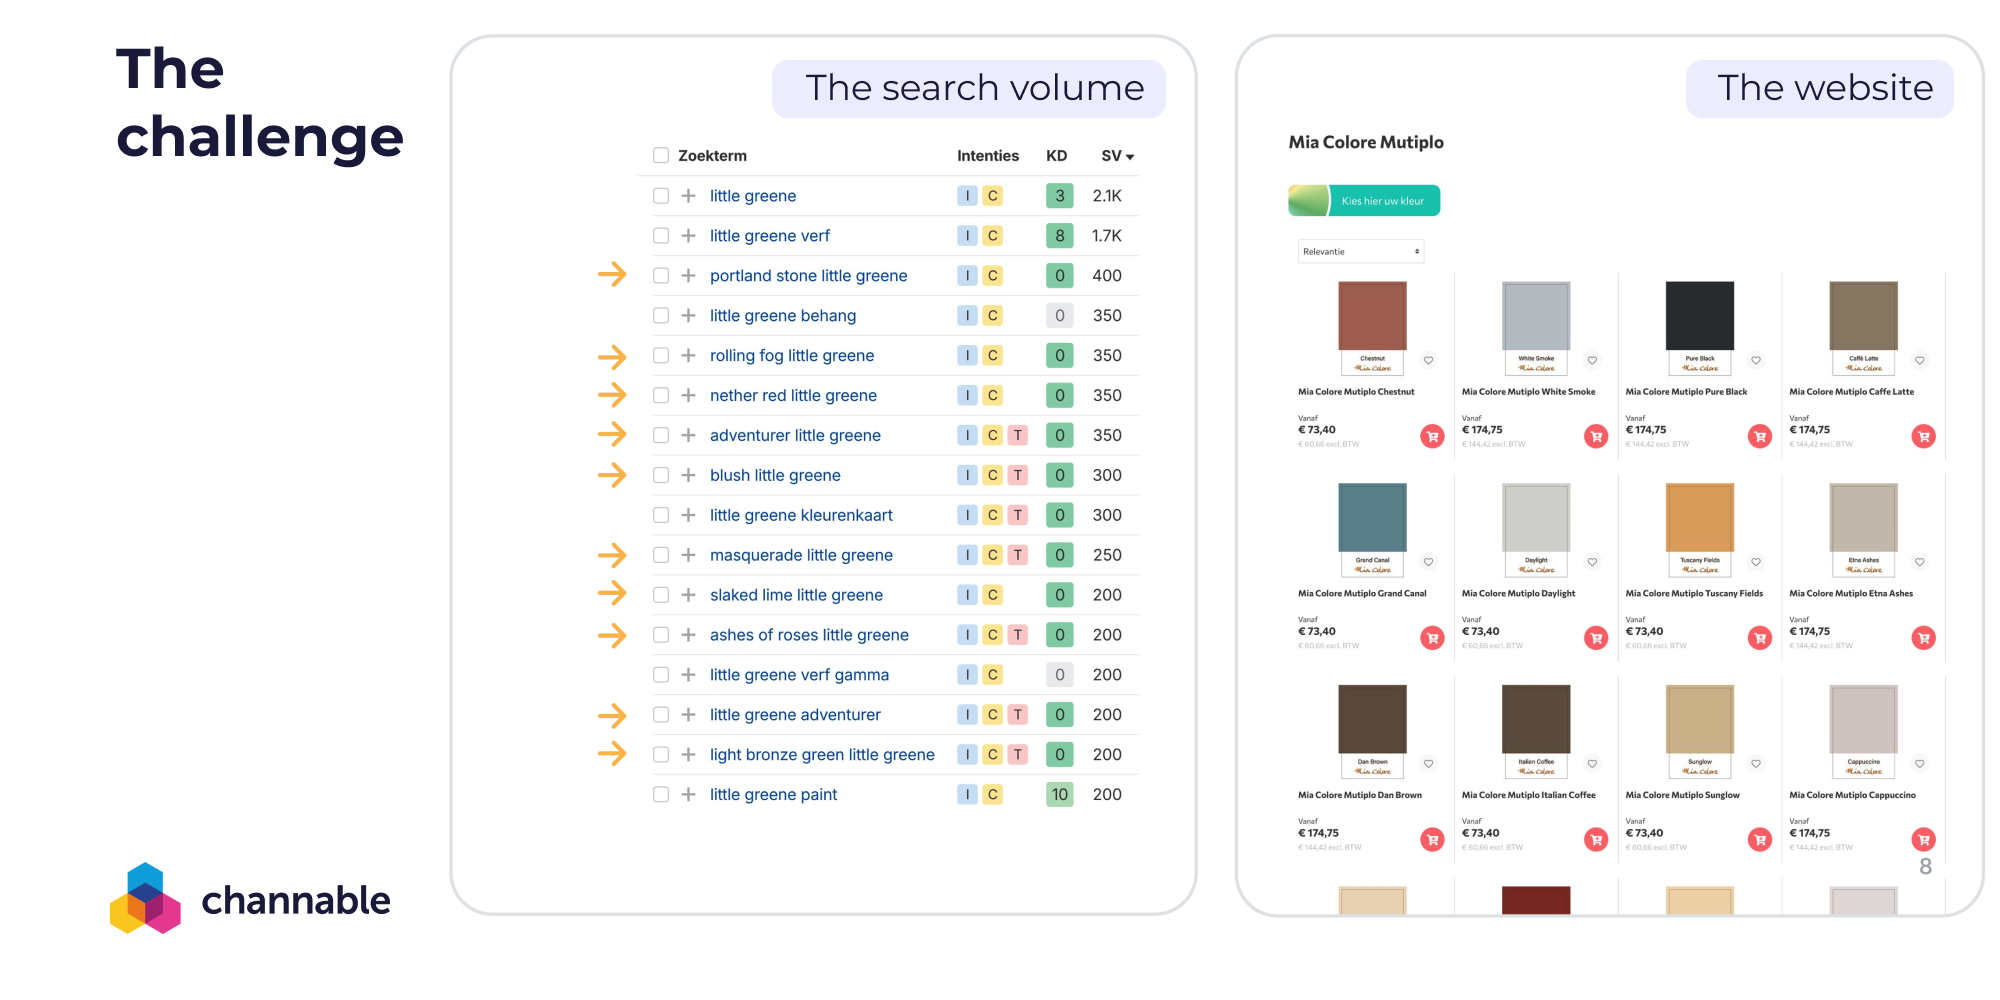Check the little greene paint row

pos(661,794)
